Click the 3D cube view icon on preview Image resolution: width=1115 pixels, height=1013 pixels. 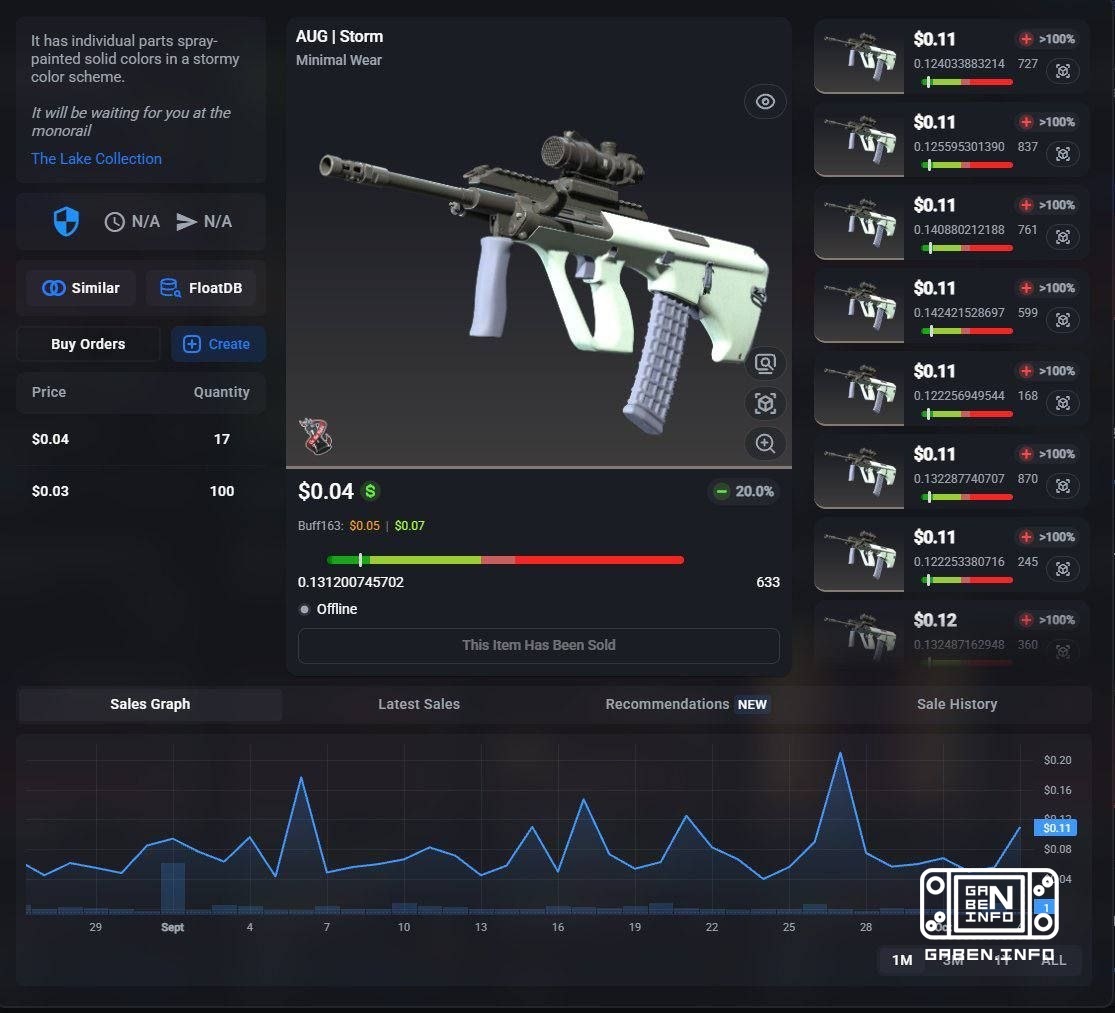click(x=765, y=404)
